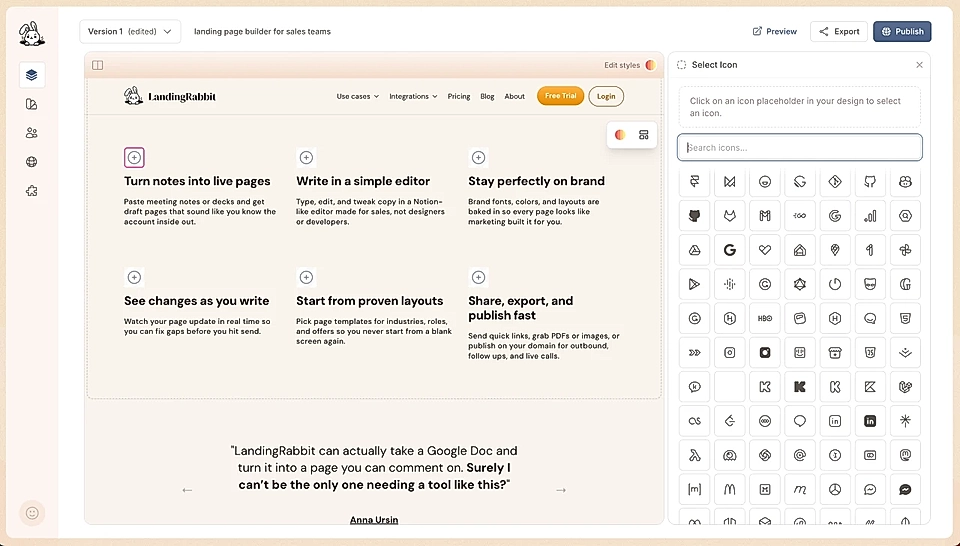
Task: Choose the outlined LinkedIn icon
Action: pyautogui.click(x=835, y=422)
